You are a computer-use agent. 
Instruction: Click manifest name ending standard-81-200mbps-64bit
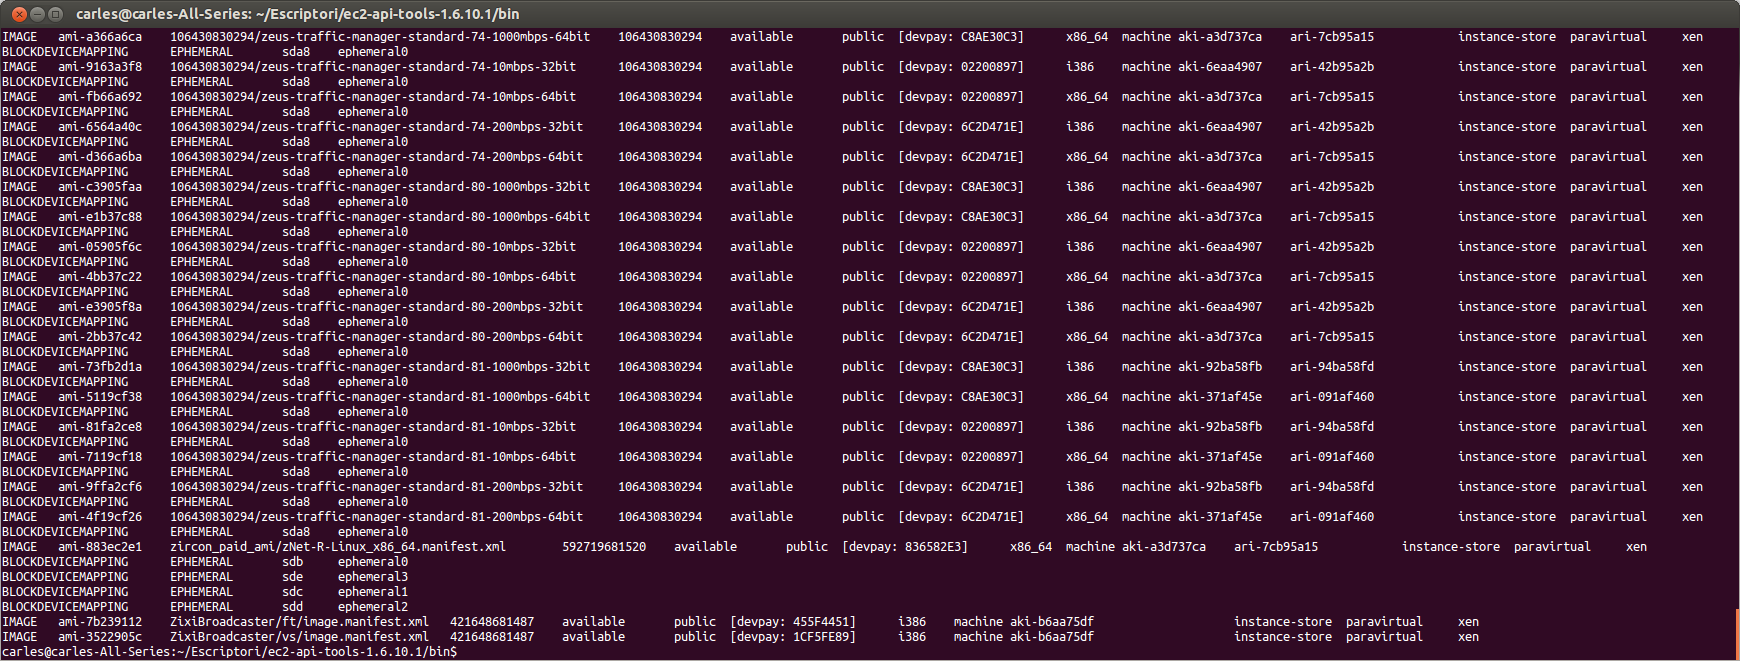(377, 517)
